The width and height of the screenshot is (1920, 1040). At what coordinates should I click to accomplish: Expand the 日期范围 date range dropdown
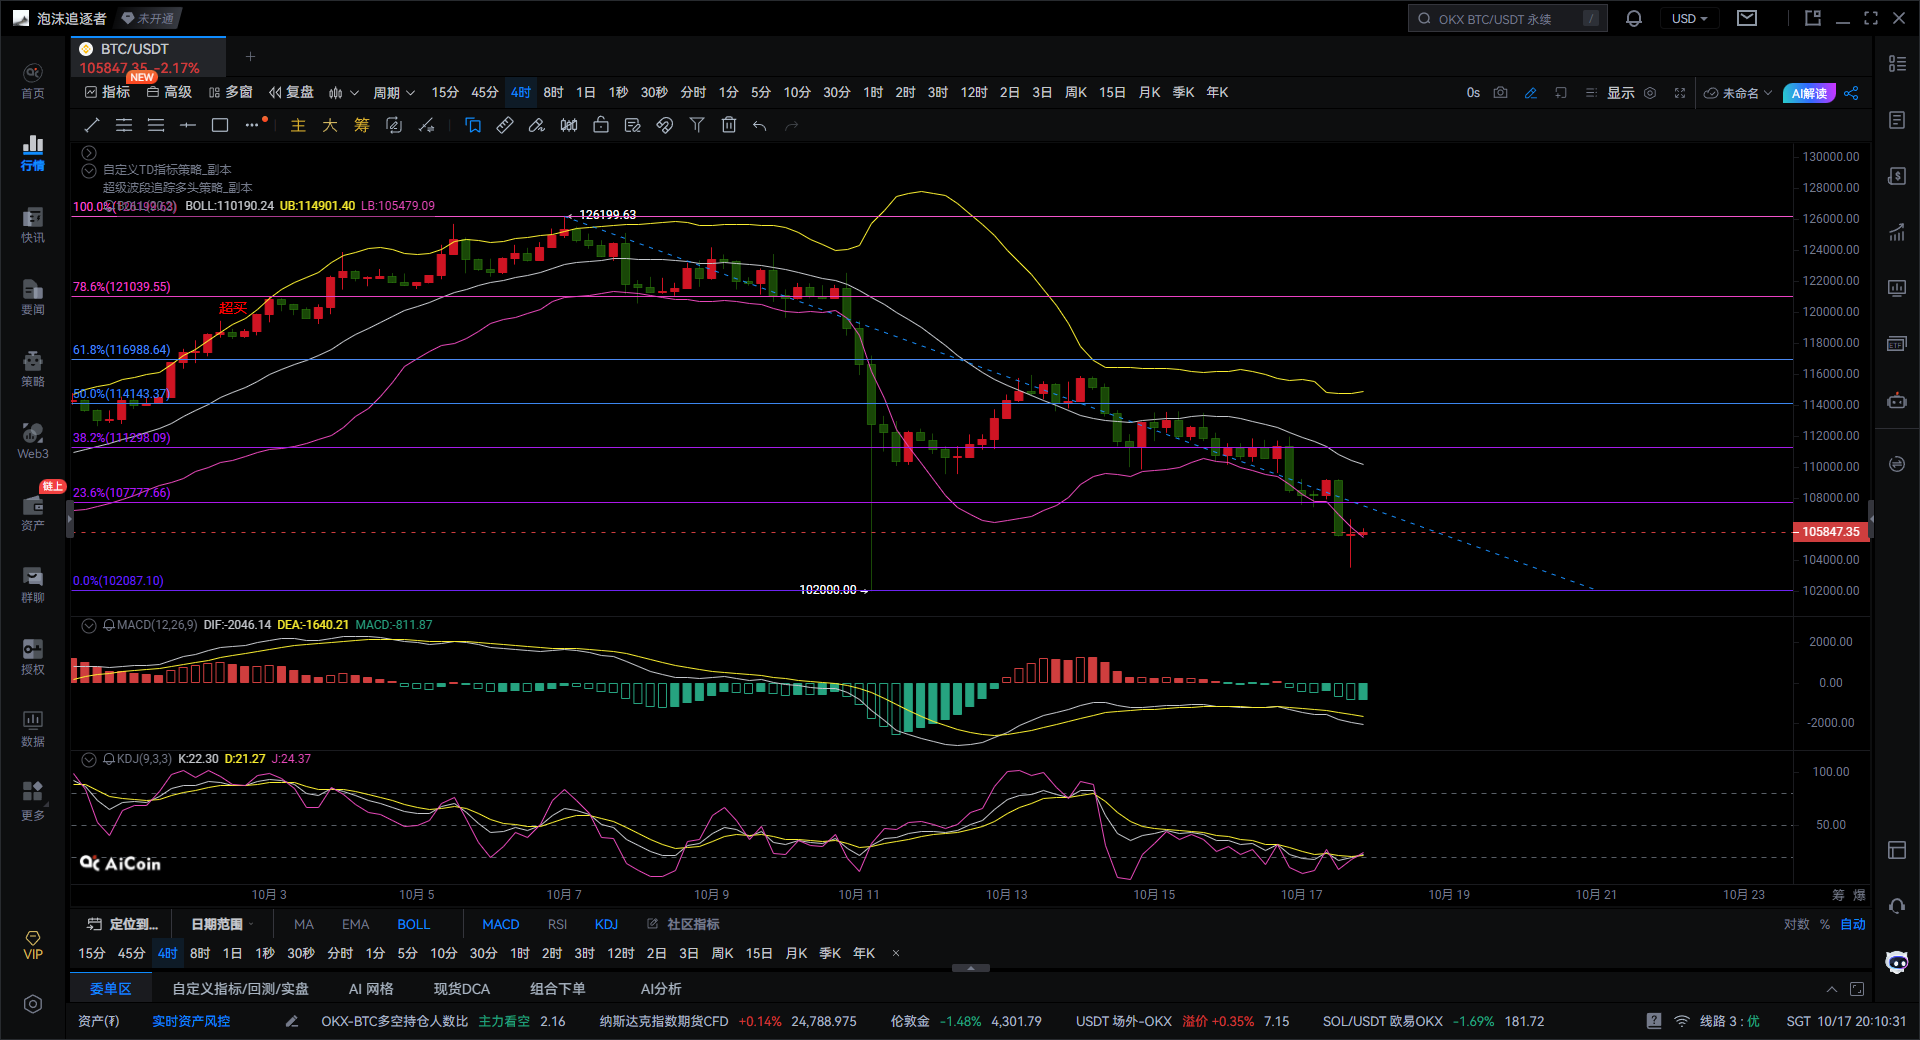click(x=222, y=924)
